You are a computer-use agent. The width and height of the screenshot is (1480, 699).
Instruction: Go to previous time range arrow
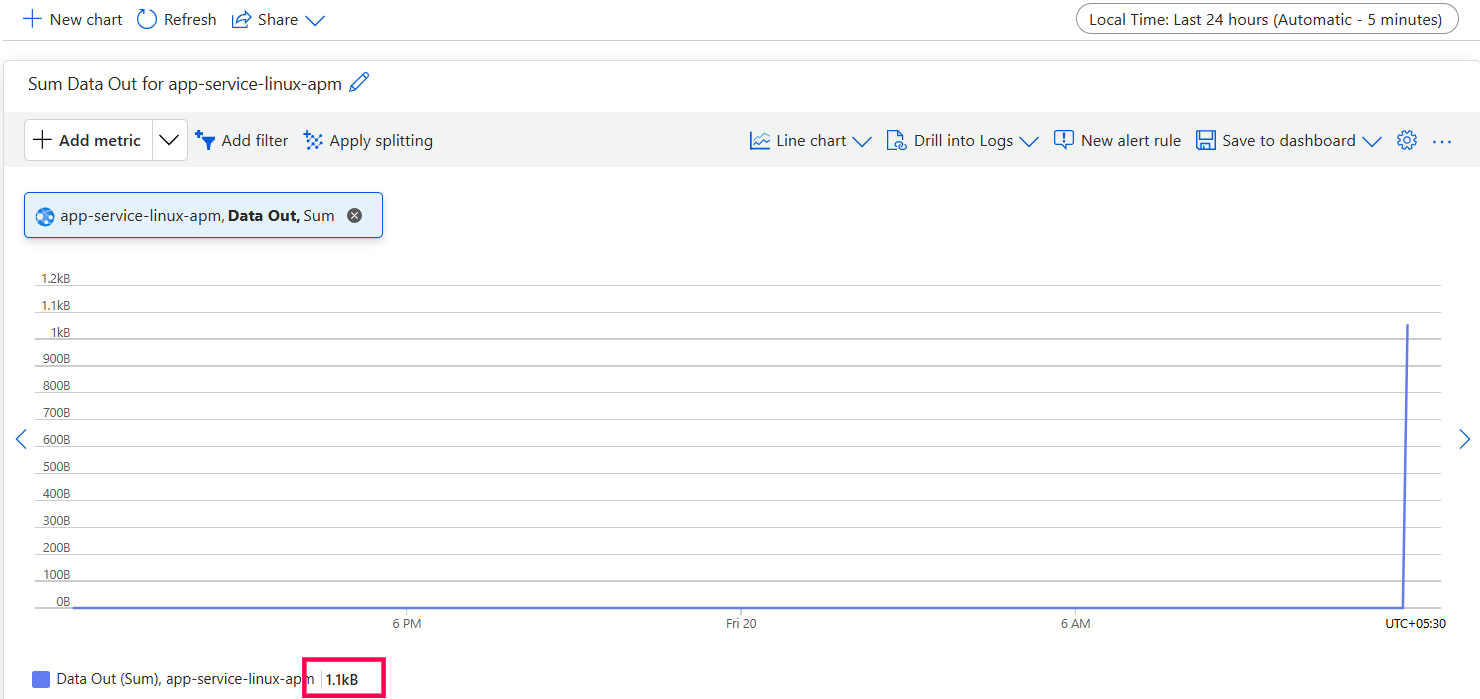21,439
